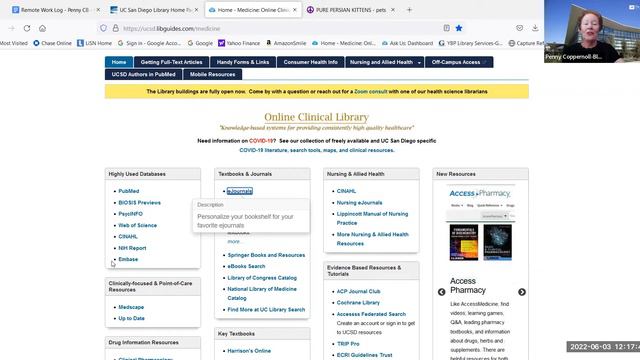The height and width of the screenshot is (360, 640).
Task: Open a new tab with plus icon
Action: (409, 10)
